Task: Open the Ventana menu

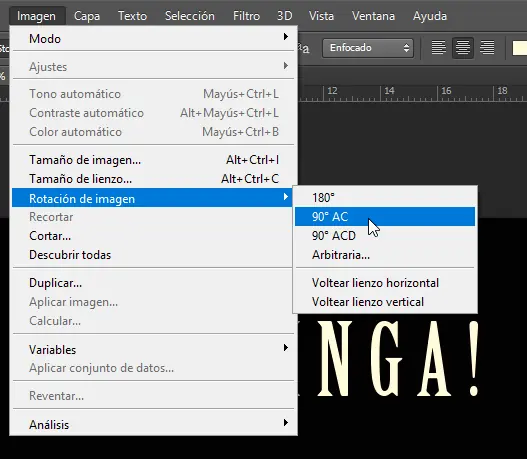Action: pyautogui.click(x=373, y=16)
